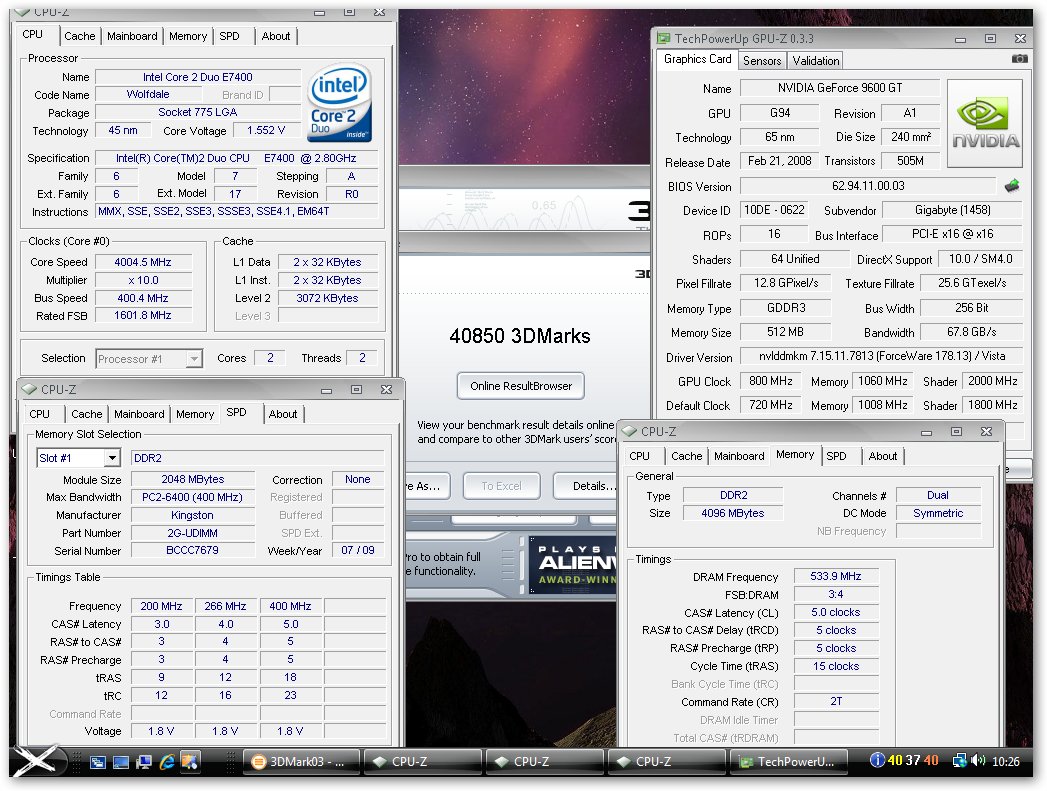Click the BIOS Version 62.94.11.00.03 field

click(x=868, y=186)
